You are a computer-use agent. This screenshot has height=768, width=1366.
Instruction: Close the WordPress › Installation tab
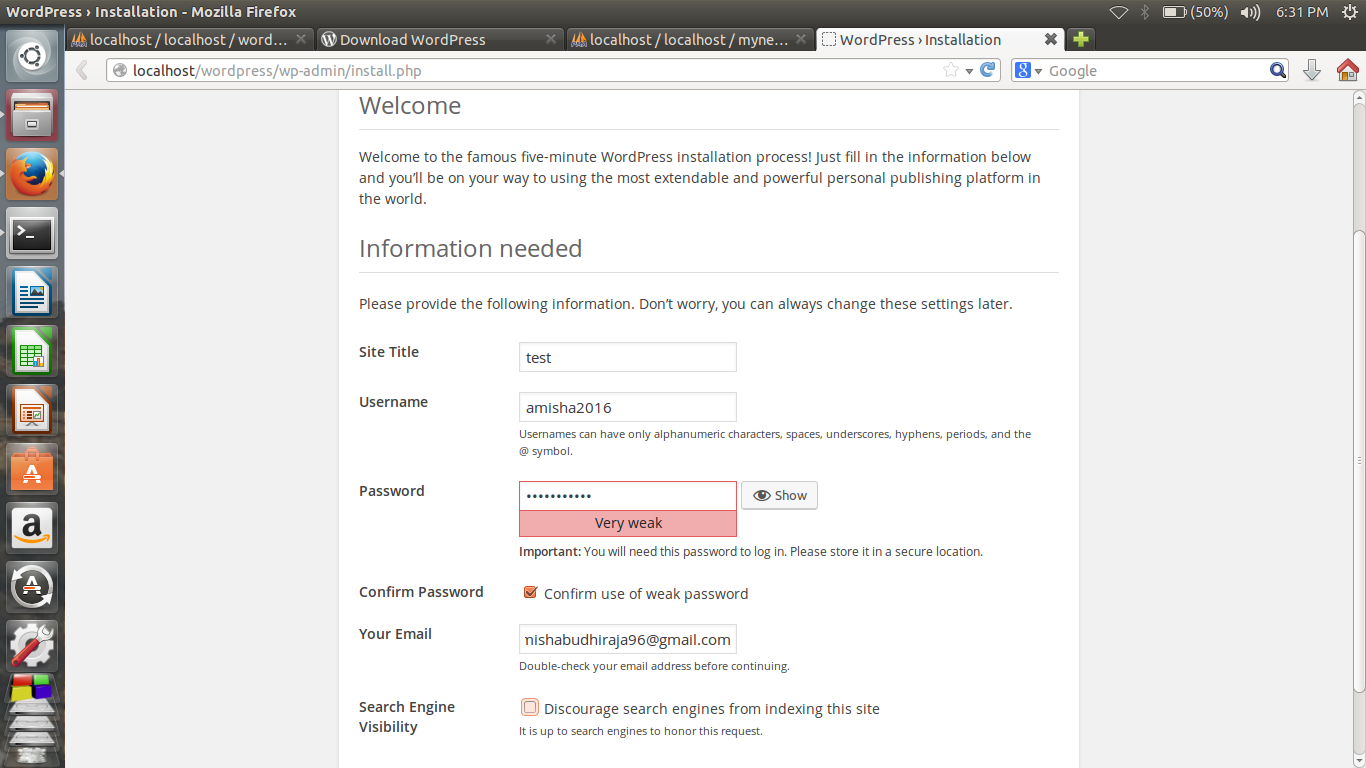(x=1051, y=39)
